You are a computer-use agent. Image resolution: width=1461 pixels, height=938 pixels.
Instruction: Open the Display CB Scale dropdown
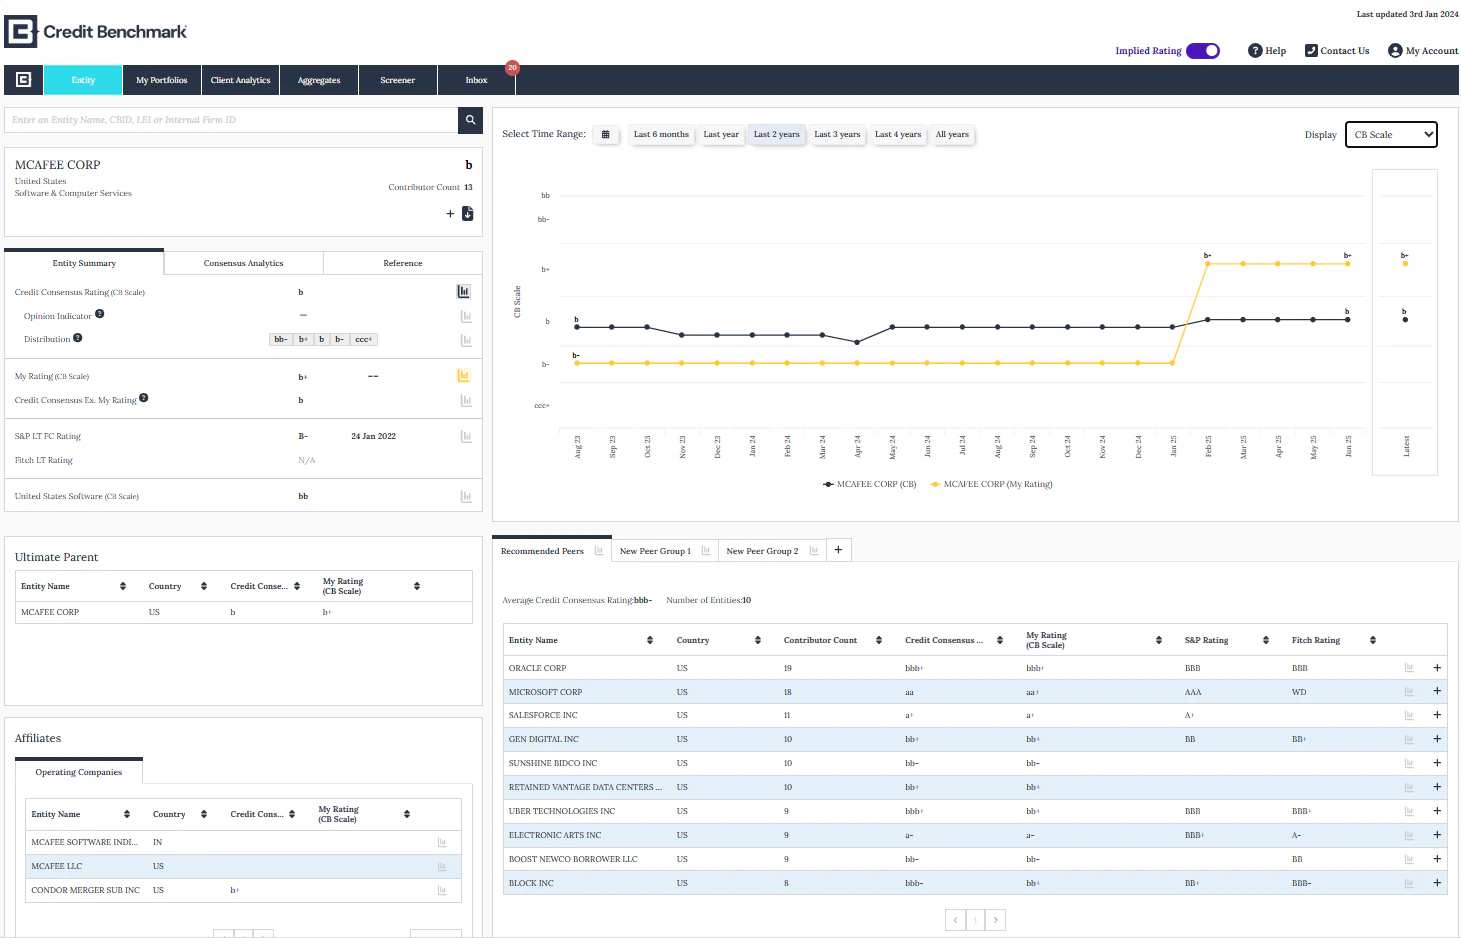pyautogui.click(x=1391, y=135)
